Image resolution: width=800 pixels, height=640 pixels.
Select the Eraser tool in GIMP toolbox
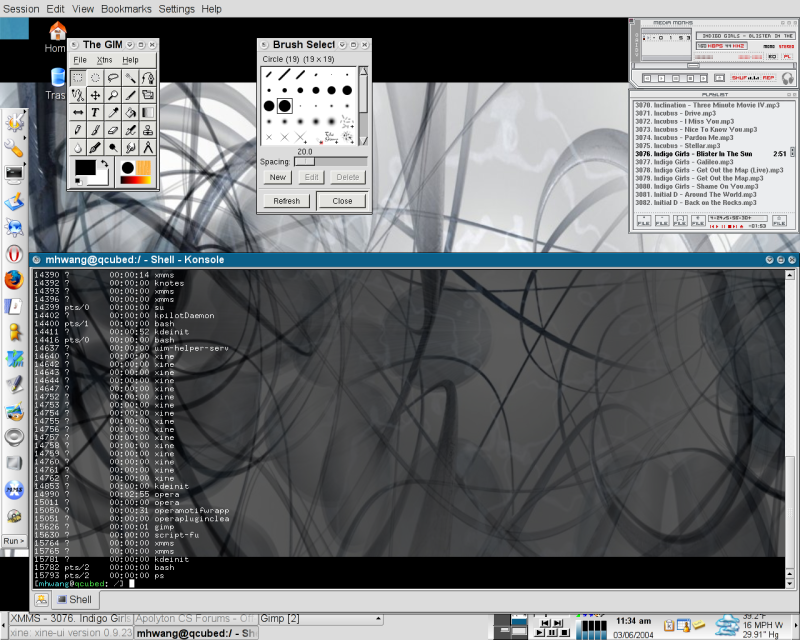(x=113, y=130)
